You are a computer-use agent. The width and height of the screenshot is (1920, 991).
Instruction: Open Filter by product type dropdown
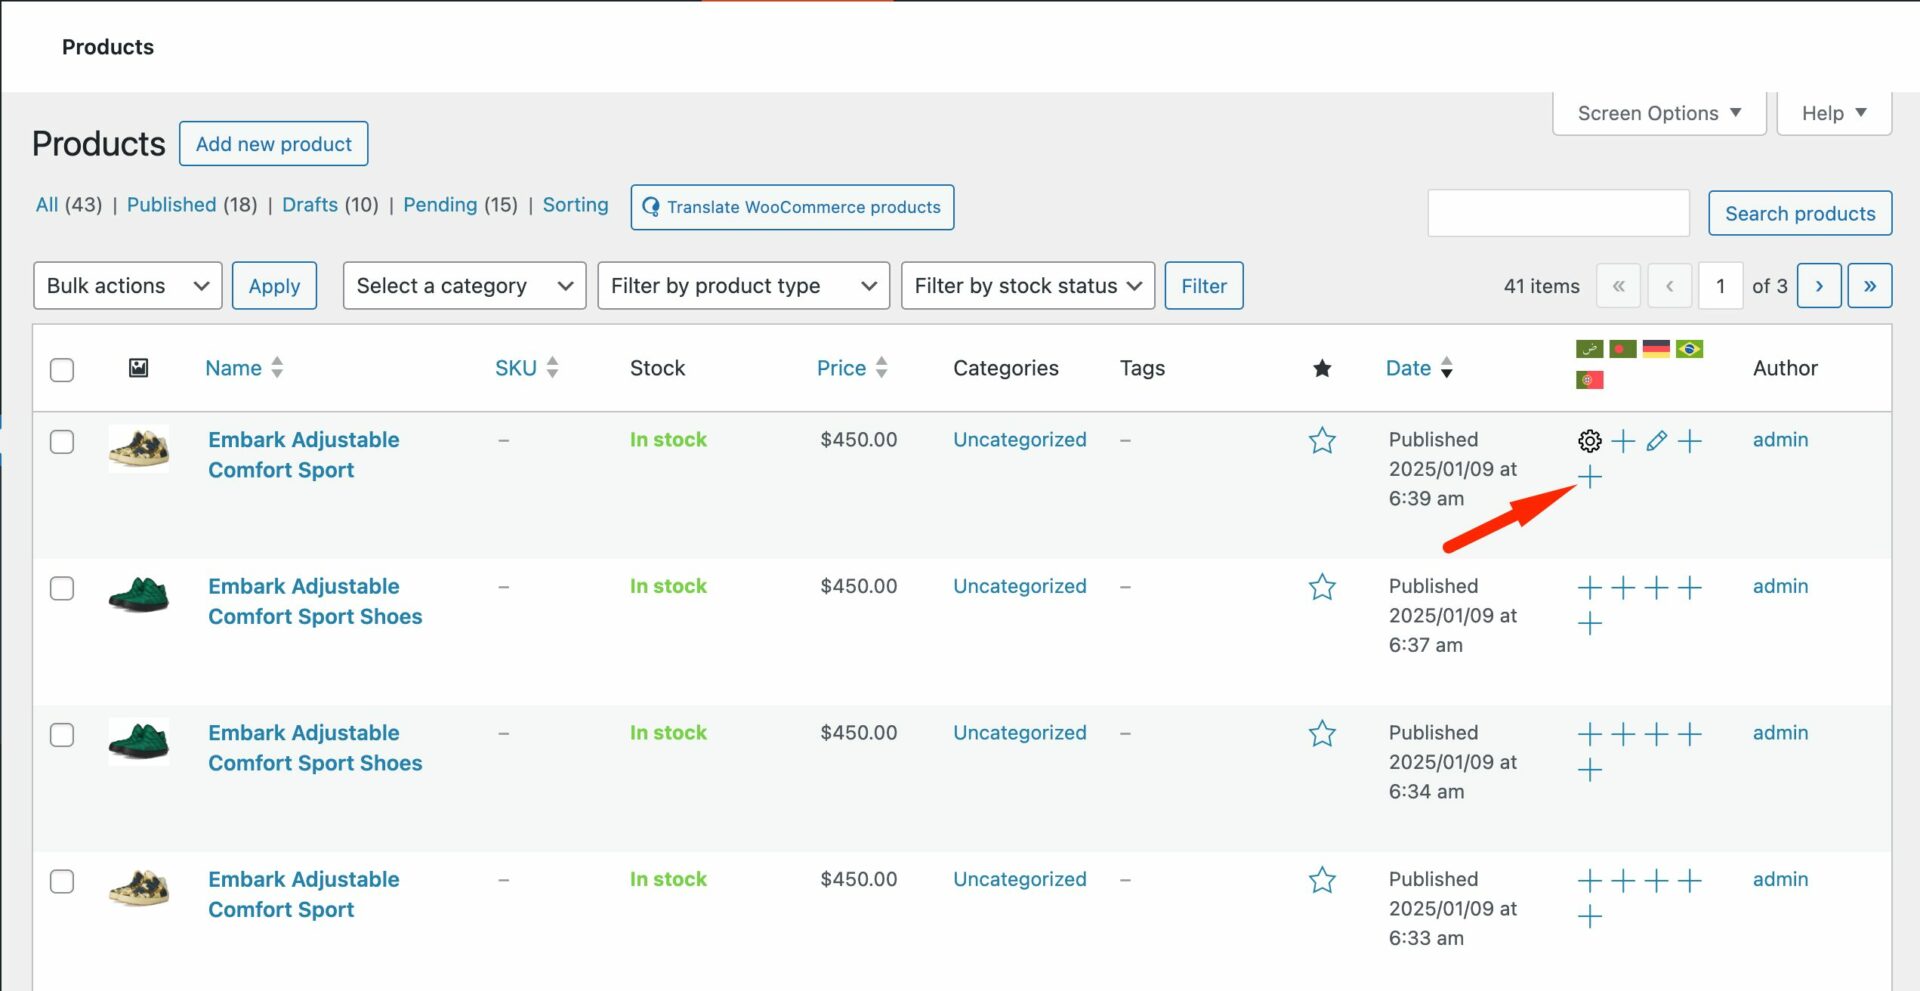(743, 286)
